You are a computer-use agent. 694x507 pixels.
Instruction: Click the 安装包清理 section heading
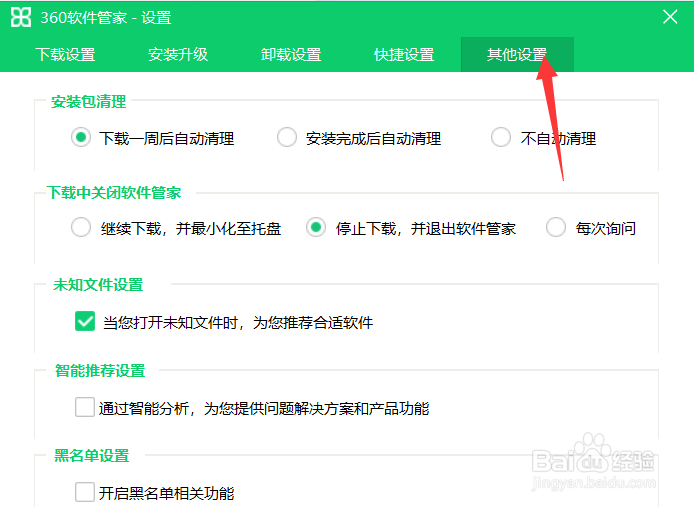(89, 102)
